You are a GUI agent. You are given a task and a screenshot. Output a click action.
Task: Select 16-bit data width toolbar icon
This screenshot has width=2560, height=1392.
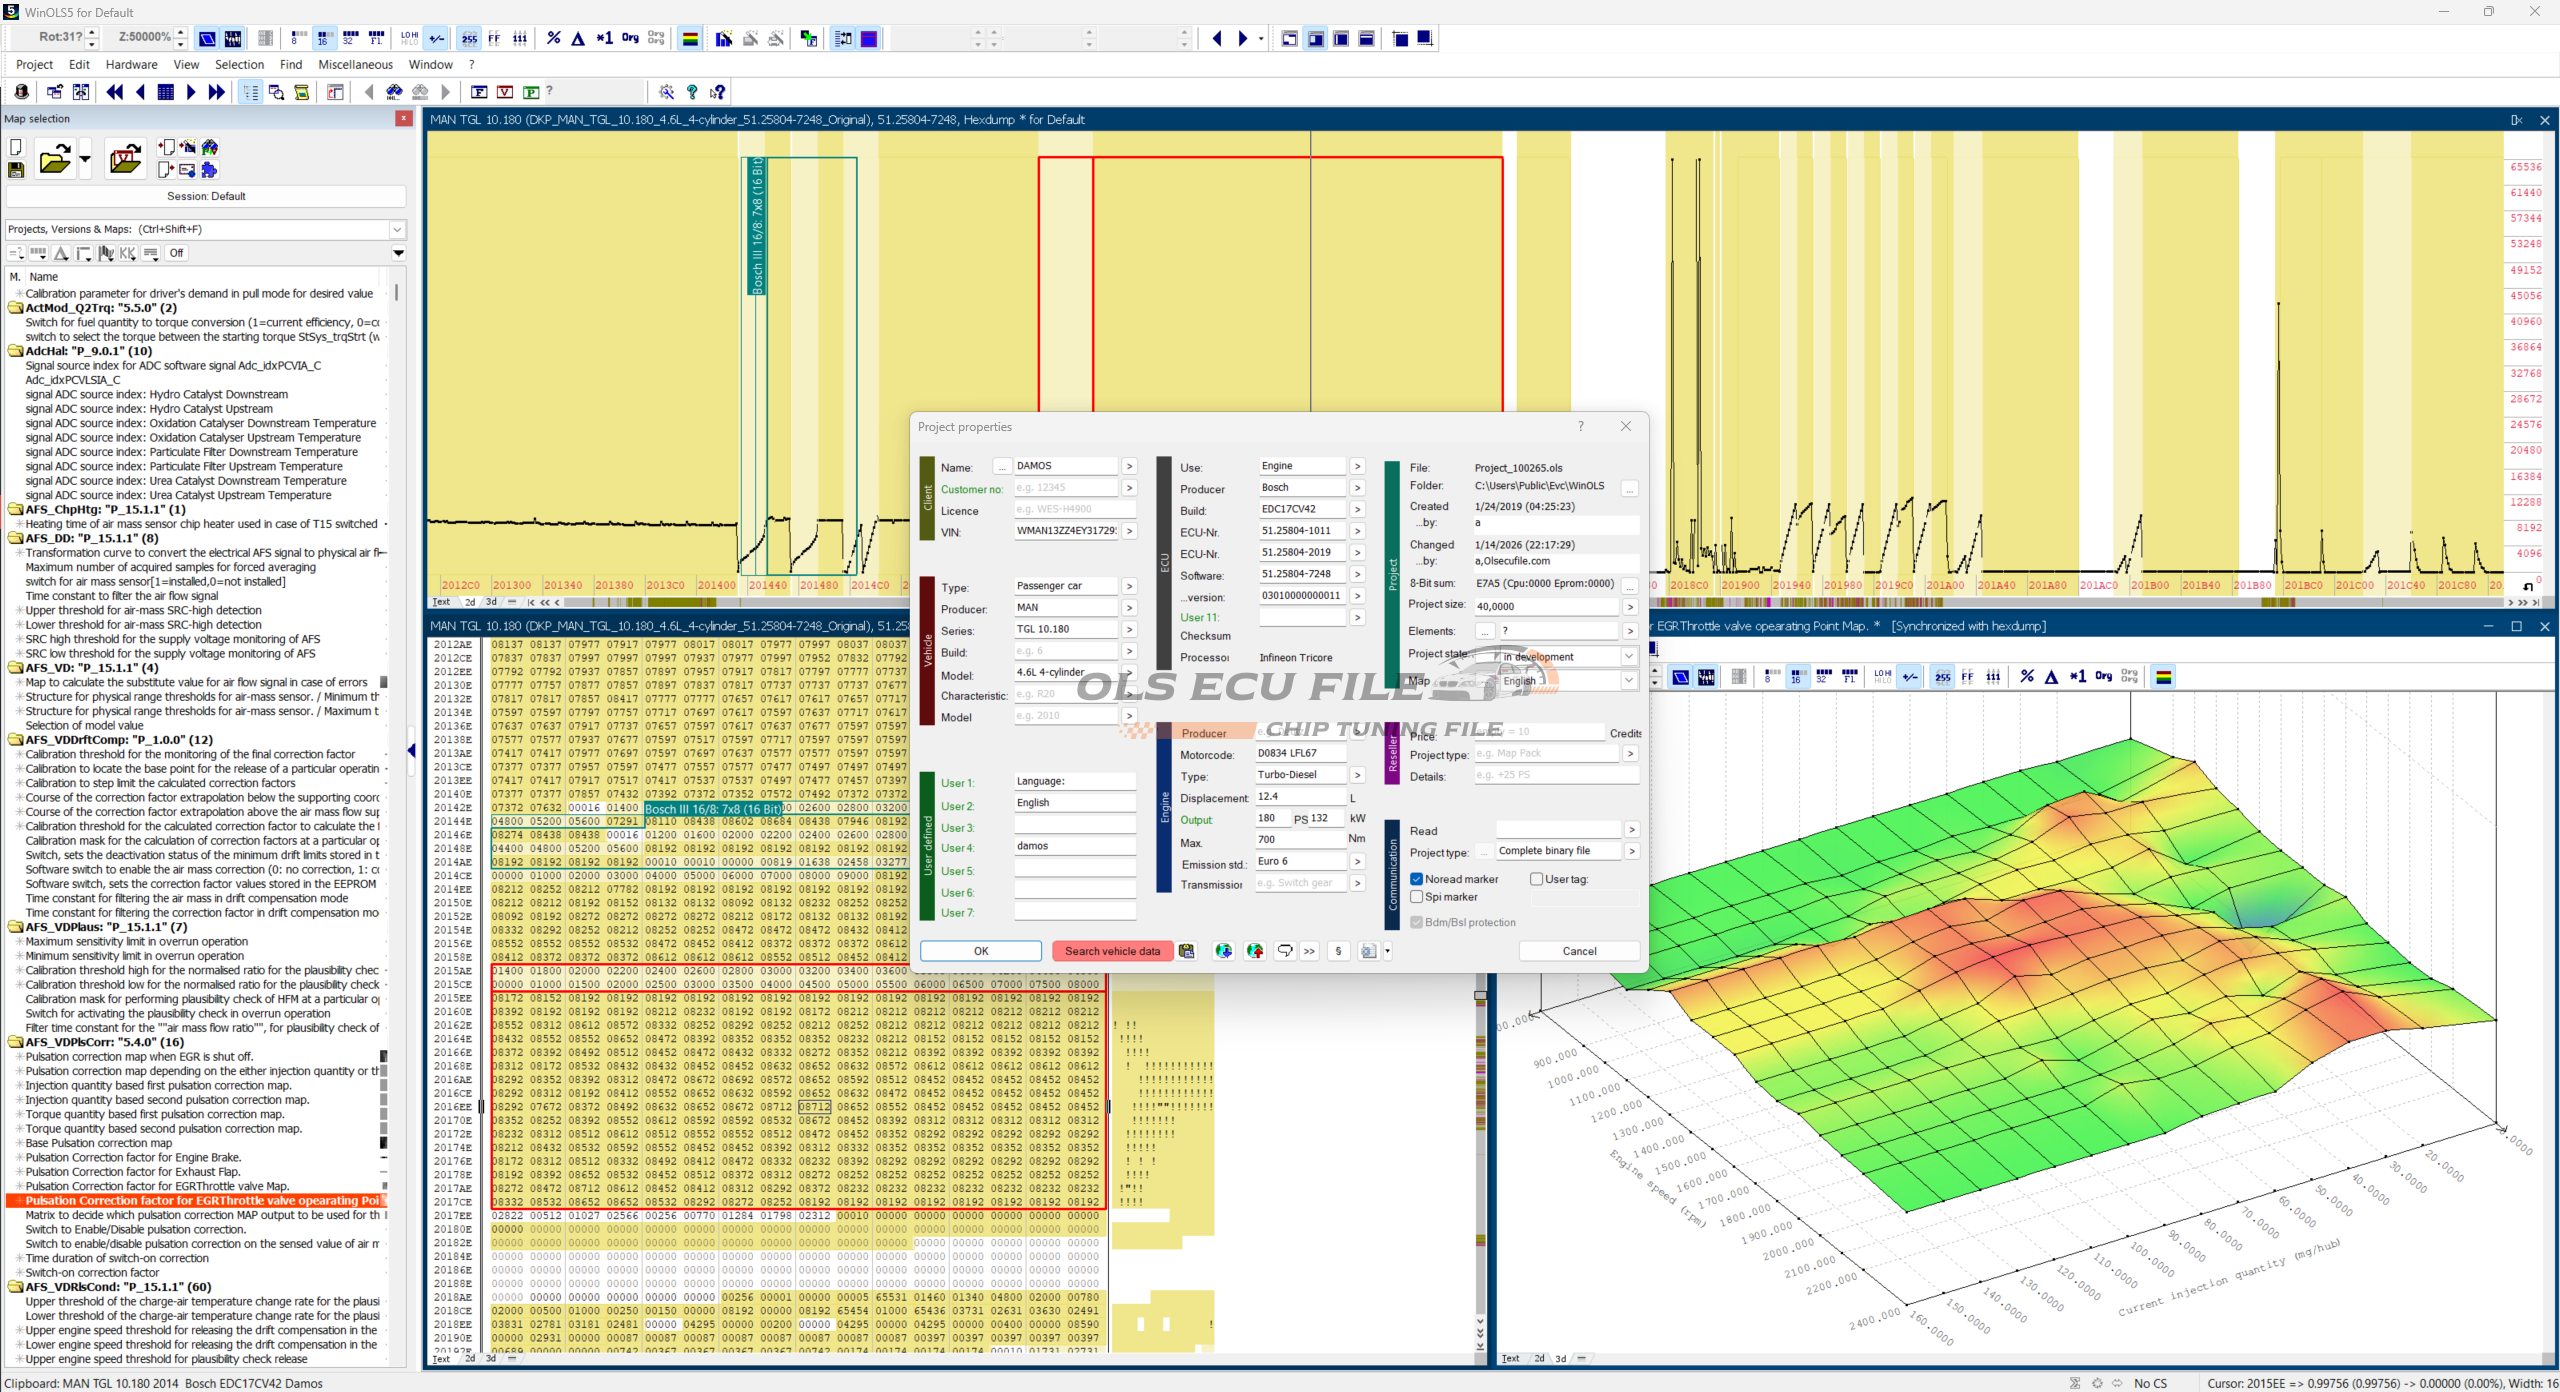[323, 38]
